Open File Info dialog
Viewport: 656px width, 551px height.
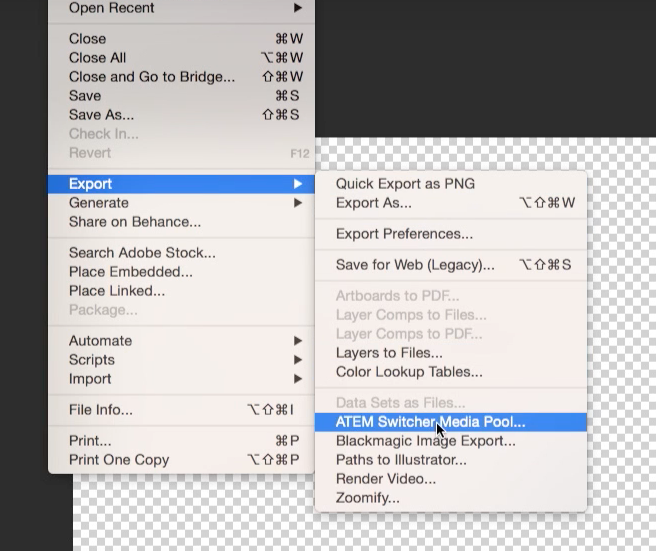tap(181, 410)
